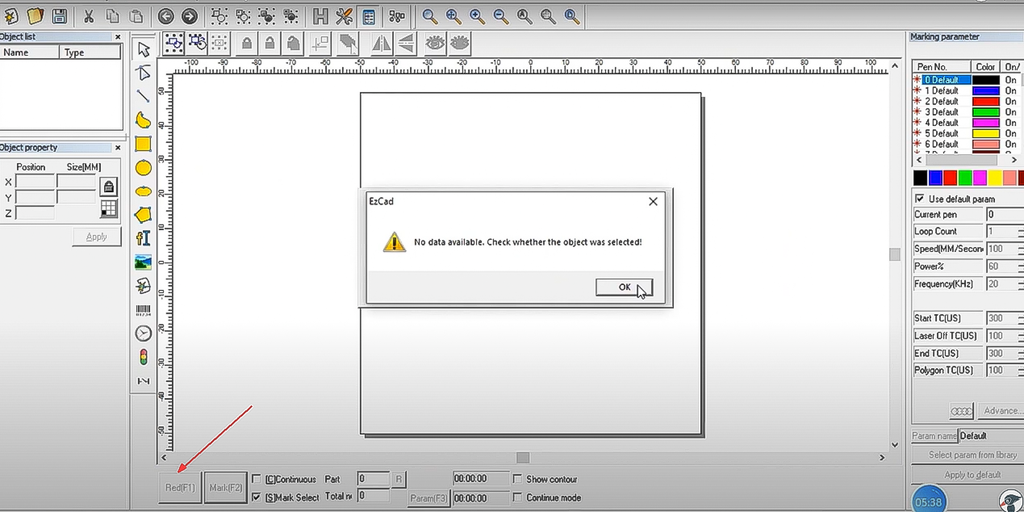Click the Mirror horizontal icon

(381, 44)
